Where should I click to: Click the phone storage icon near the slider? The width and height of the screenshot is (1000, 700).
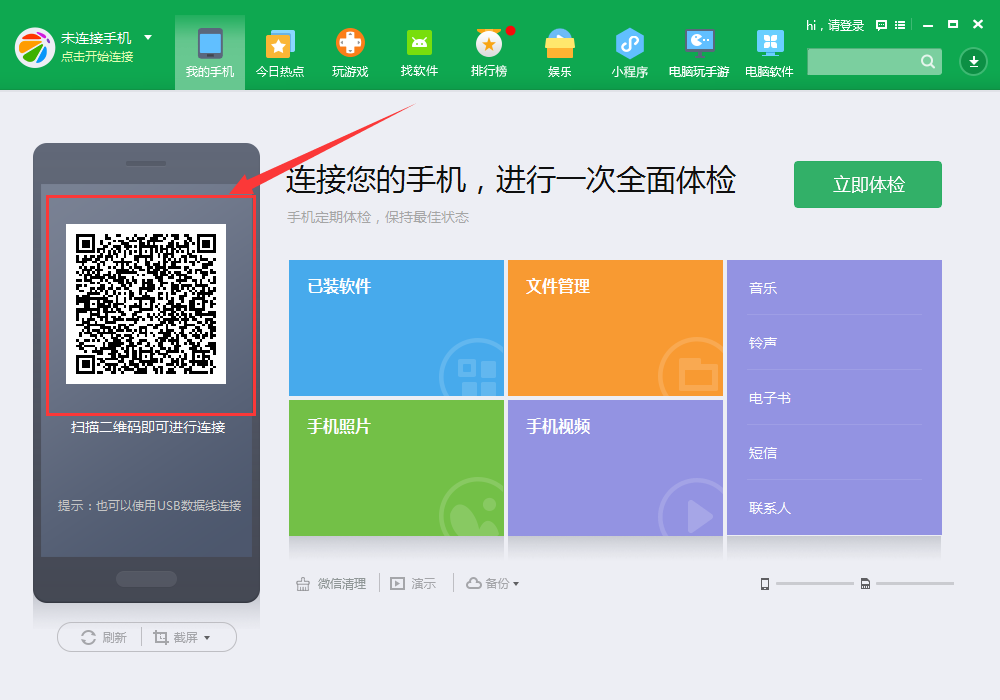pos(765,582)
